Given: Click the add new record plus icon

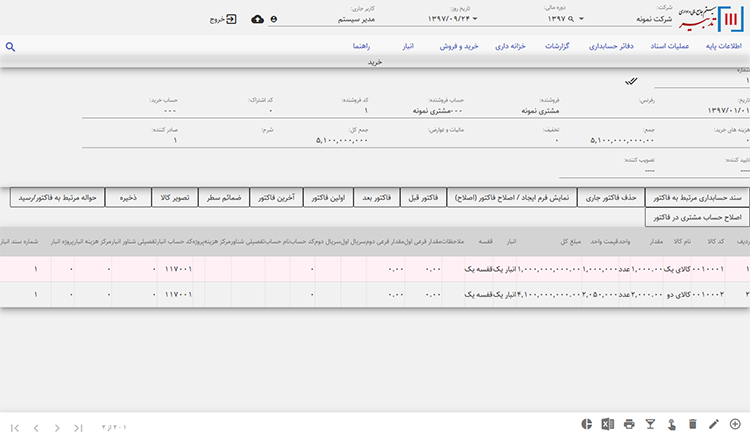Looking at the screenshot, I should (x=736, y=425).
